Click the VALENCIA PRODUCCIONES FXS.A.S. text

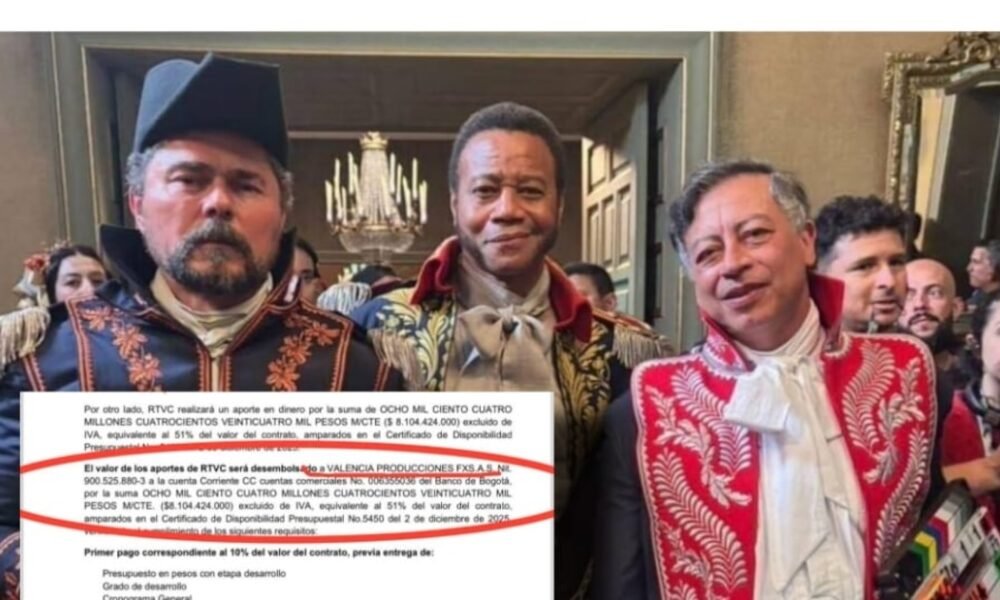click(411, 469)
